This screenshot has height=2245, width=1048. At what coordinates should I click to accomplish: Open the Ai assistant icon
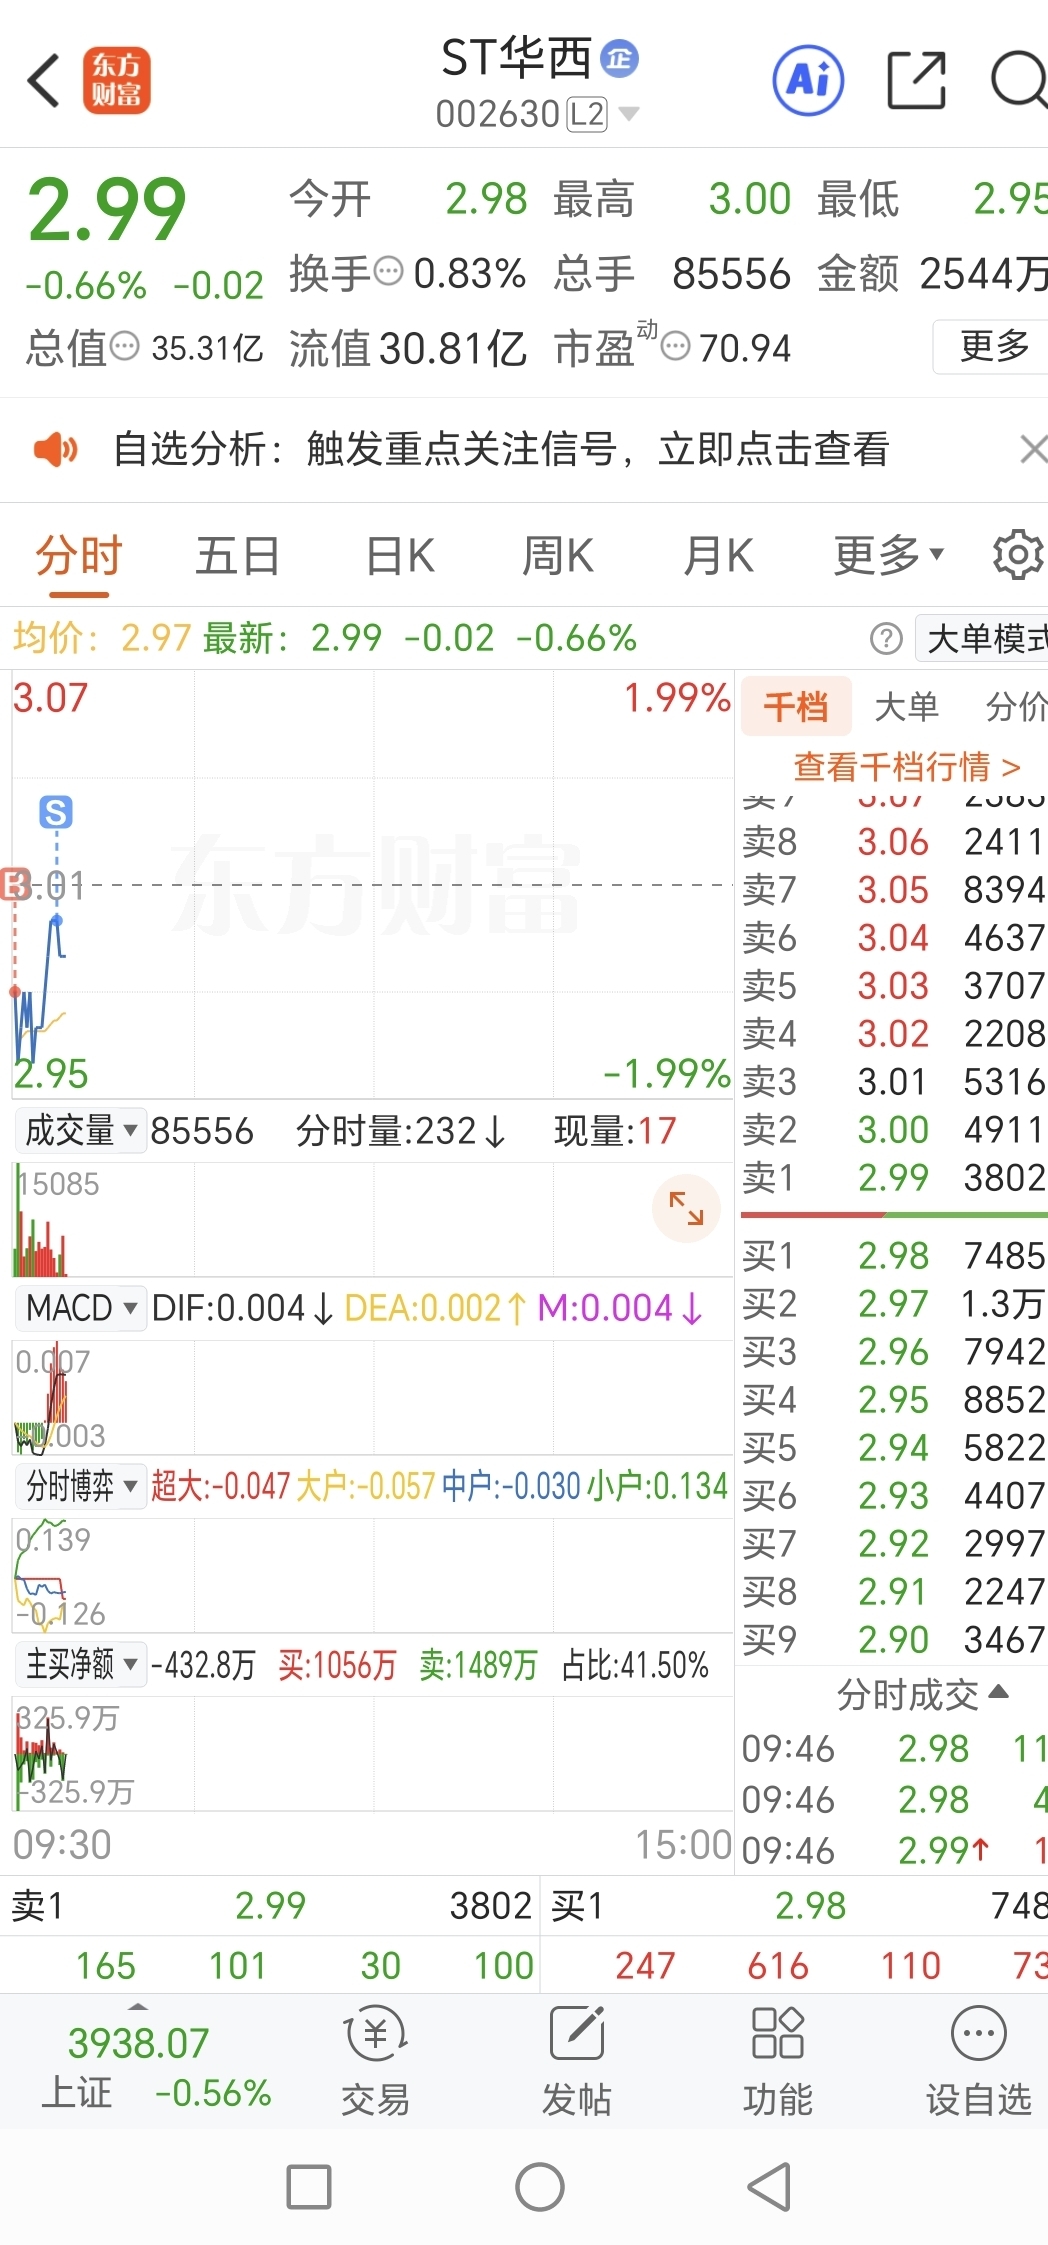coord(808,80)
